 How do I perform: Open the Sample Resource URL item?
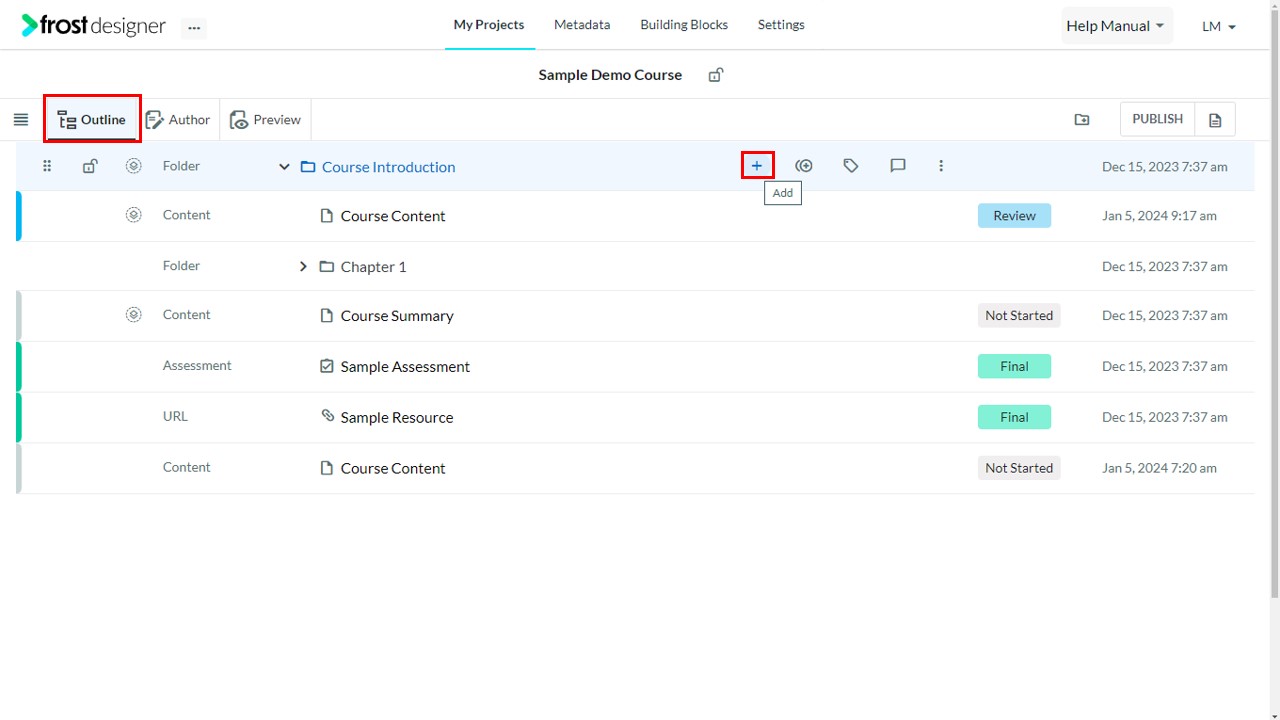click(397, 418)
